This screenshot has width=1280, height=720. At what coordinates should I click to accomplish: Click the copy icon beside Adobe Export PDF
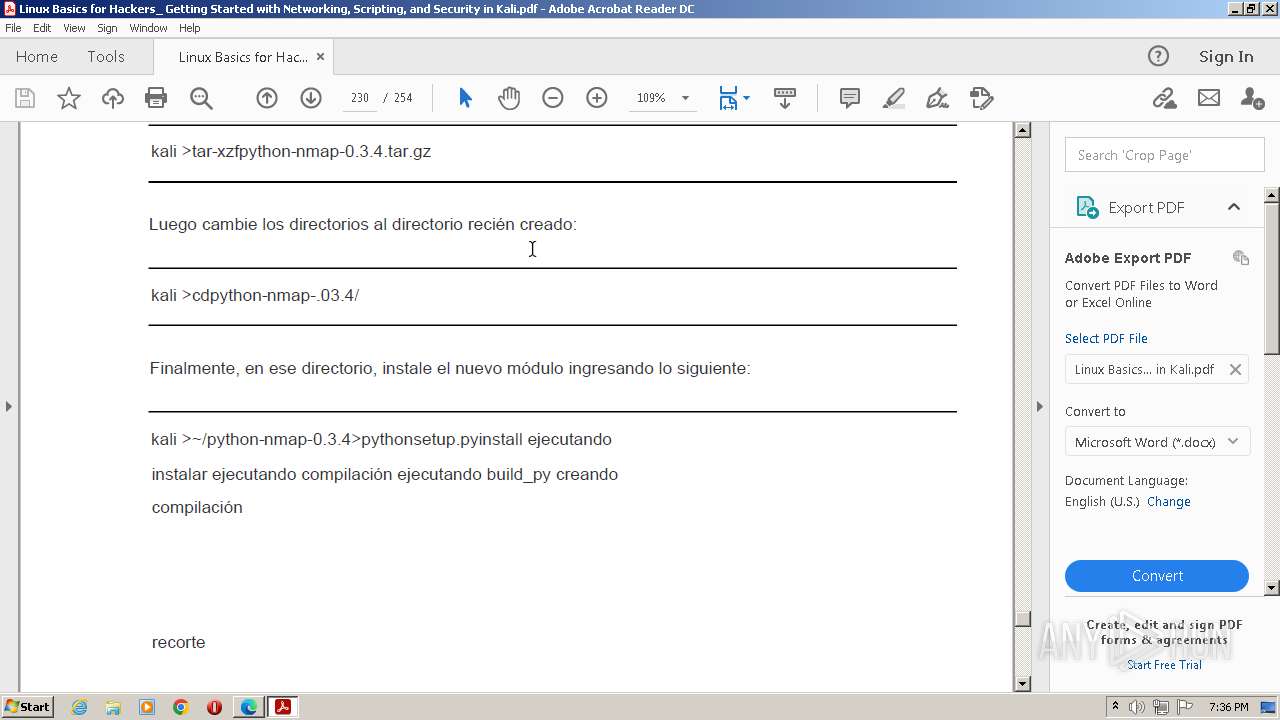pos(1241,258)
